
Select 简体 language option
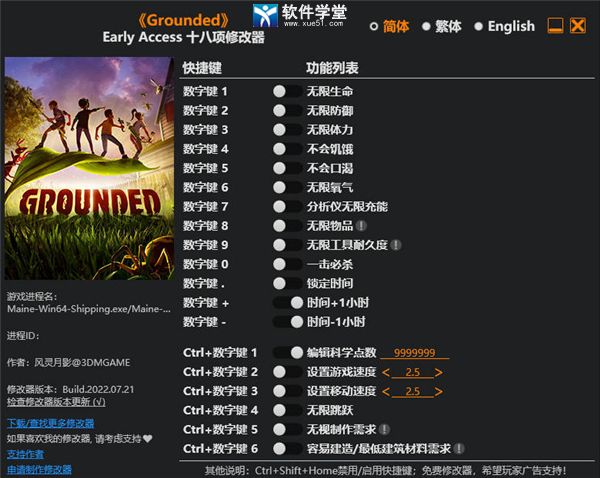390,26
